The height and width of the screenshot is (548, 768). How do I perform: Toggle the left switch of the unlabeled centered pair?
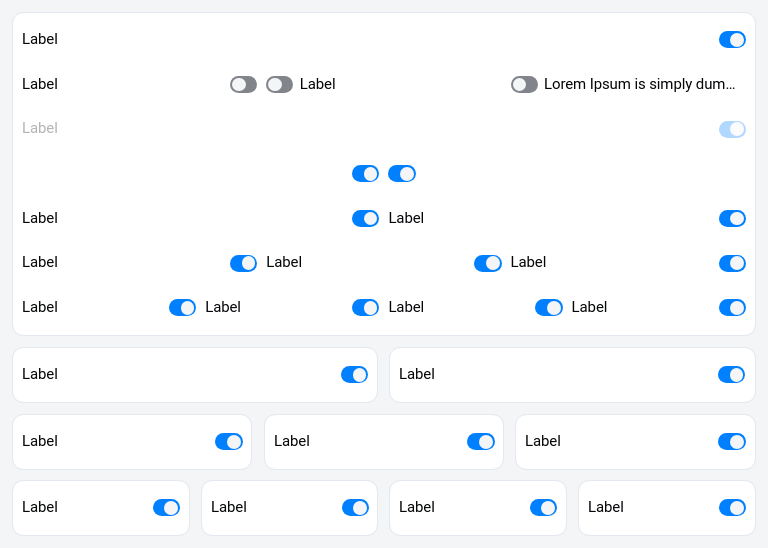[365, 174]
